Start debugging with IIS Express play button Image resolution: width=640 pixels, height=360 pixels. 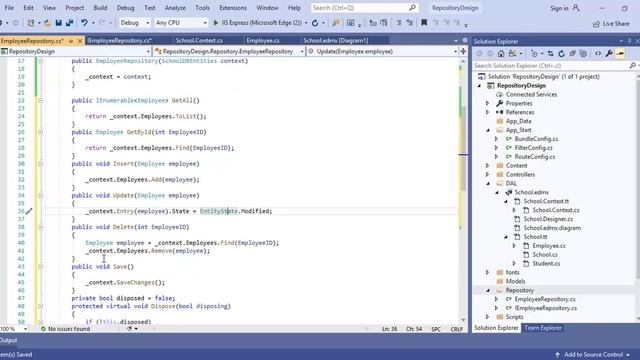click(216, 23)
